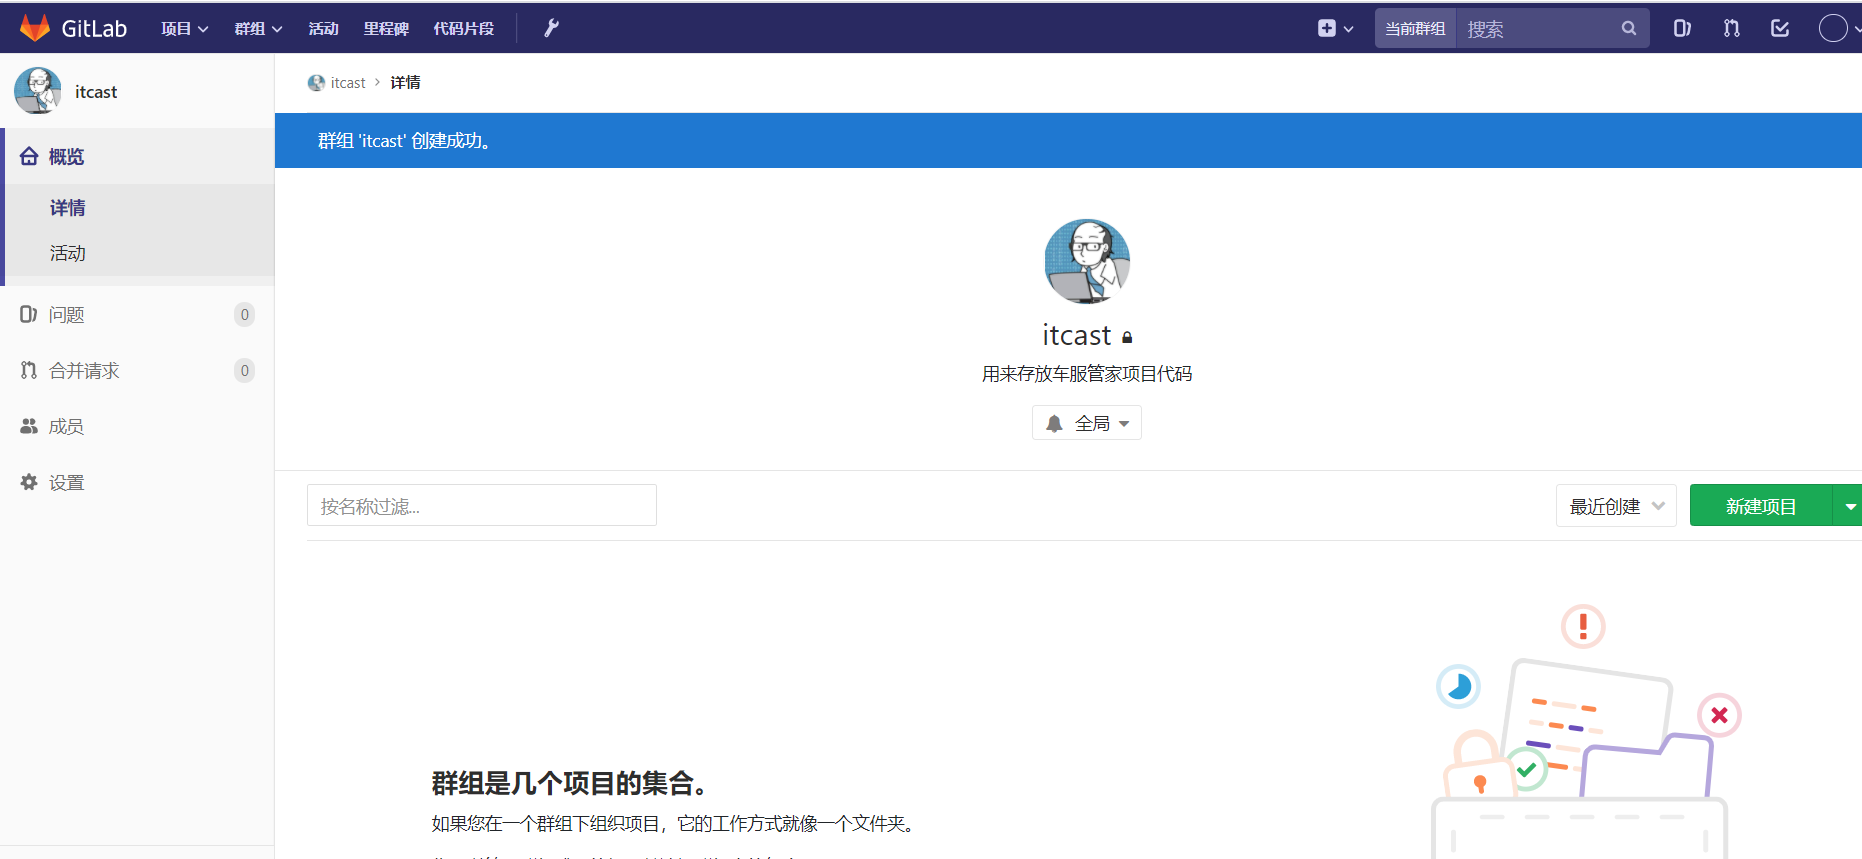Open the todos checkmark icon
The image size is (1862, 859).
tap(1780, 28)
